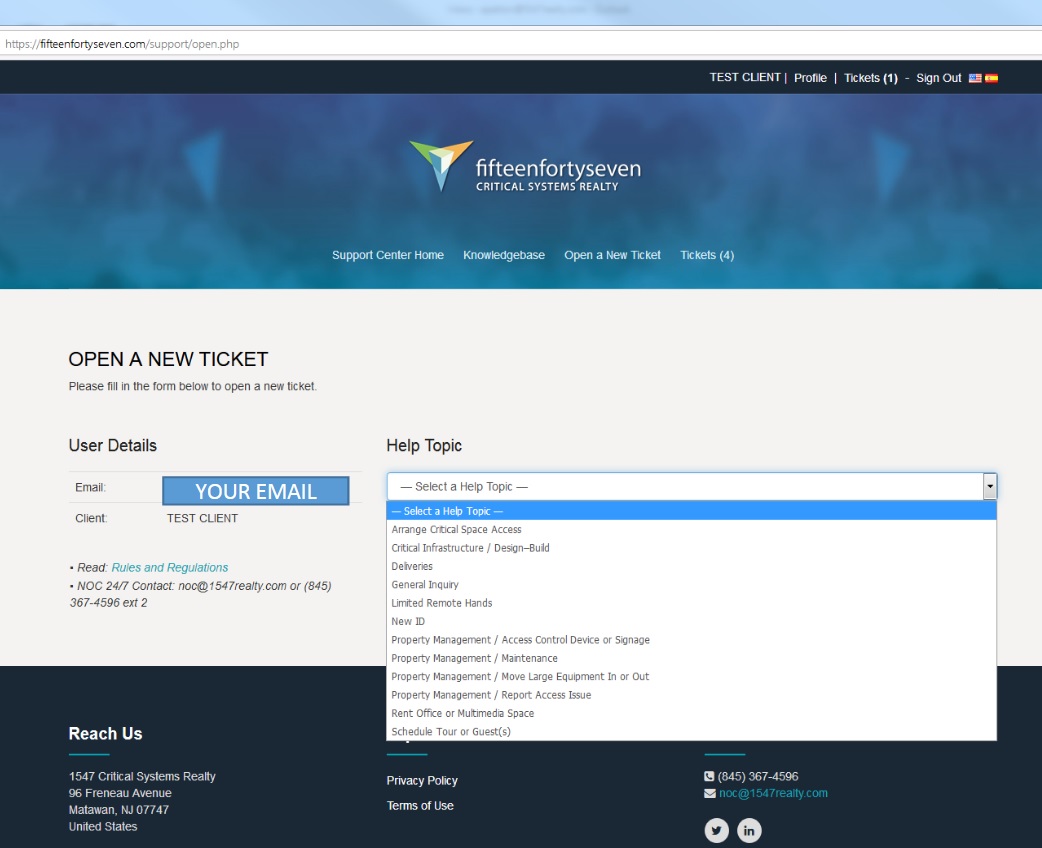Go to Support Center Home
Screen dimensions: 1042x848
388,255
